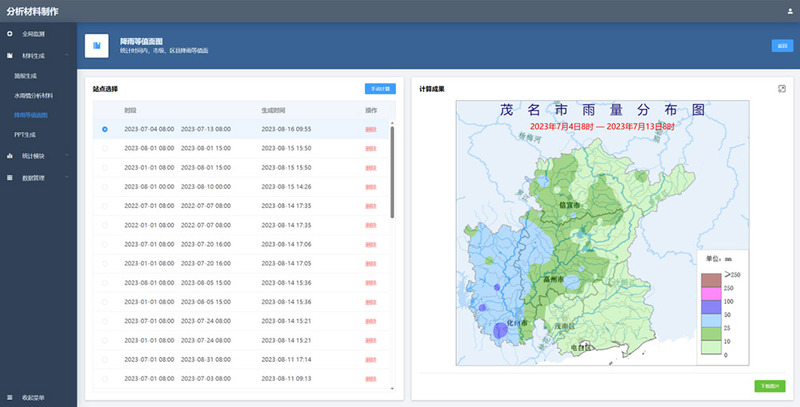Click the 材料生成 folder icon in sidebar
This screenshot has width=800, height=407.
(10, 56)
